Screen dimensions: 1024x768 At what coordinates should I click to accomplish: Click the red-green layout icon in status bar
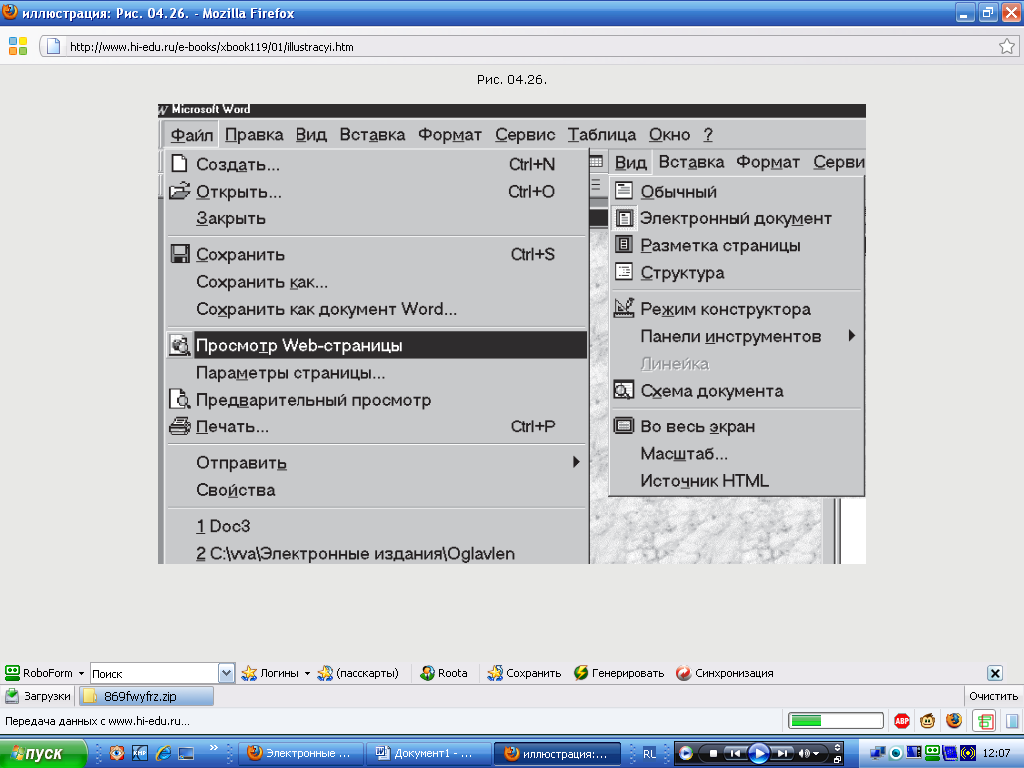point(984,721)
